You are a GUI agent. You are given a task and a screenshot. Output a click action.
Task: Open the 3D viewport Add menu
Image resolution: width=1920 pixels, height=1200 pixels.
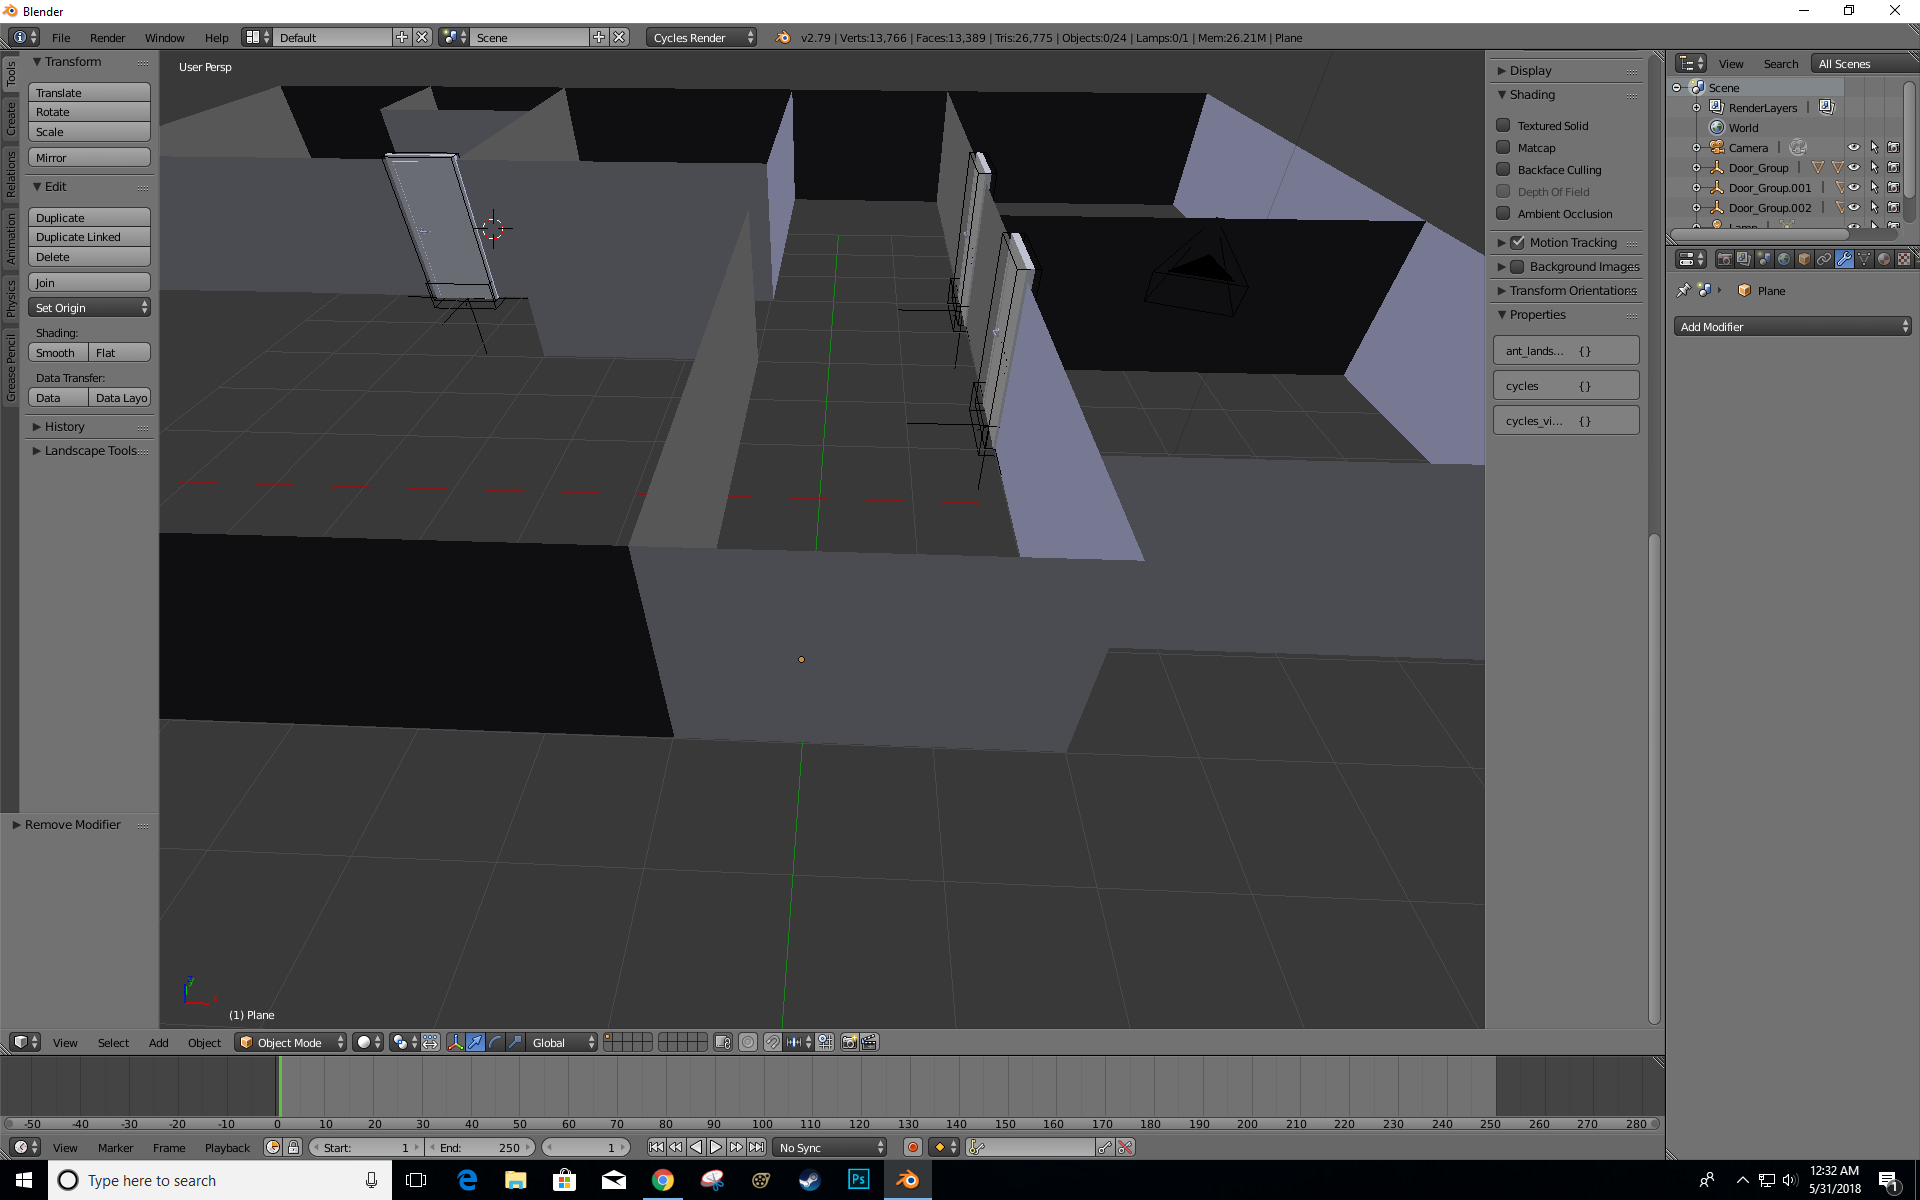pos(158,1042)
